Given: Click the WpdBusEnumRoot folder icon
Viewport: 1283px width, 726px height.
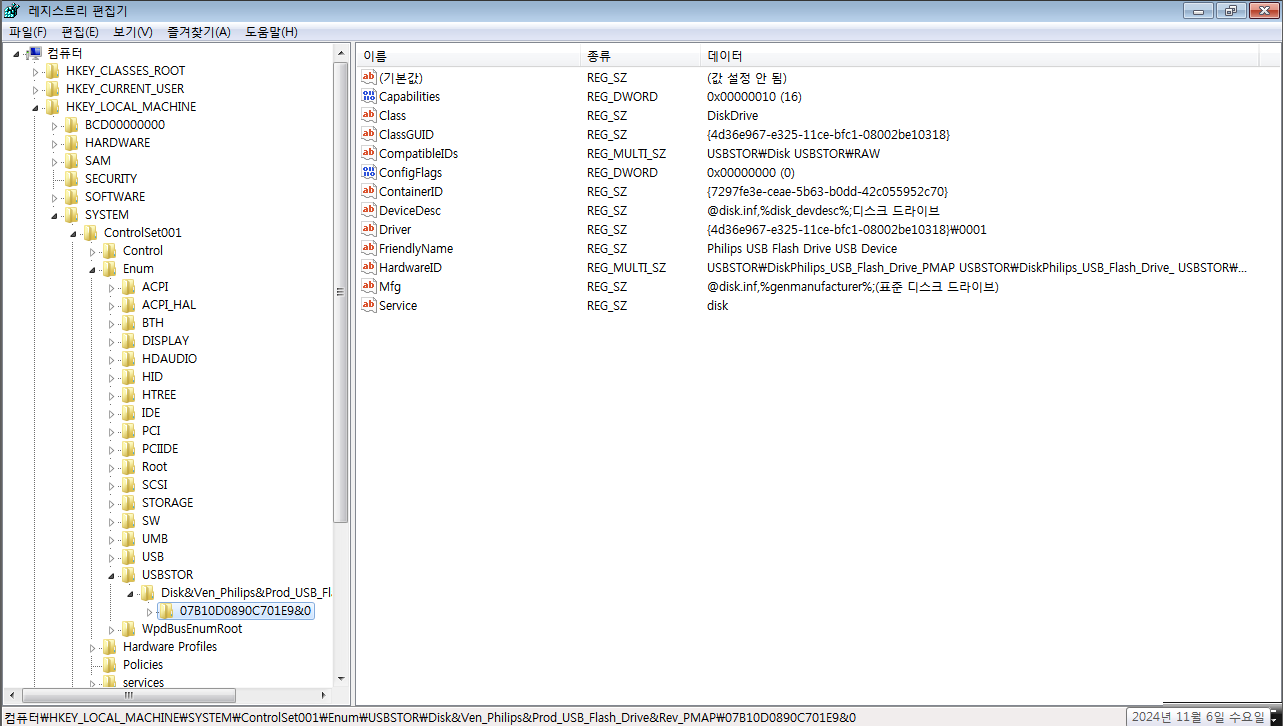Looking at the screenshot, I should [x=129, y=629].
